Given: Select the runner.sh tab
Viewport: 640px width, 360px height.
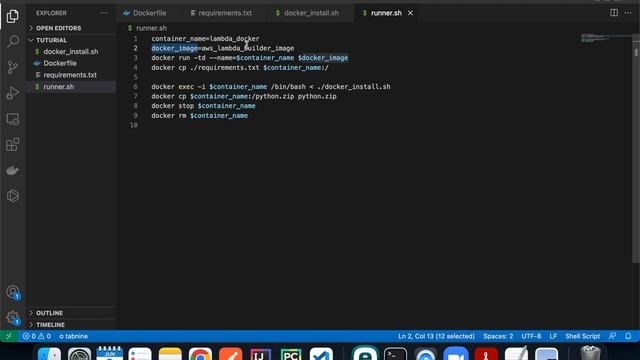Looking at the screenshot, I should pyautogui.click(x=386, y=13).
